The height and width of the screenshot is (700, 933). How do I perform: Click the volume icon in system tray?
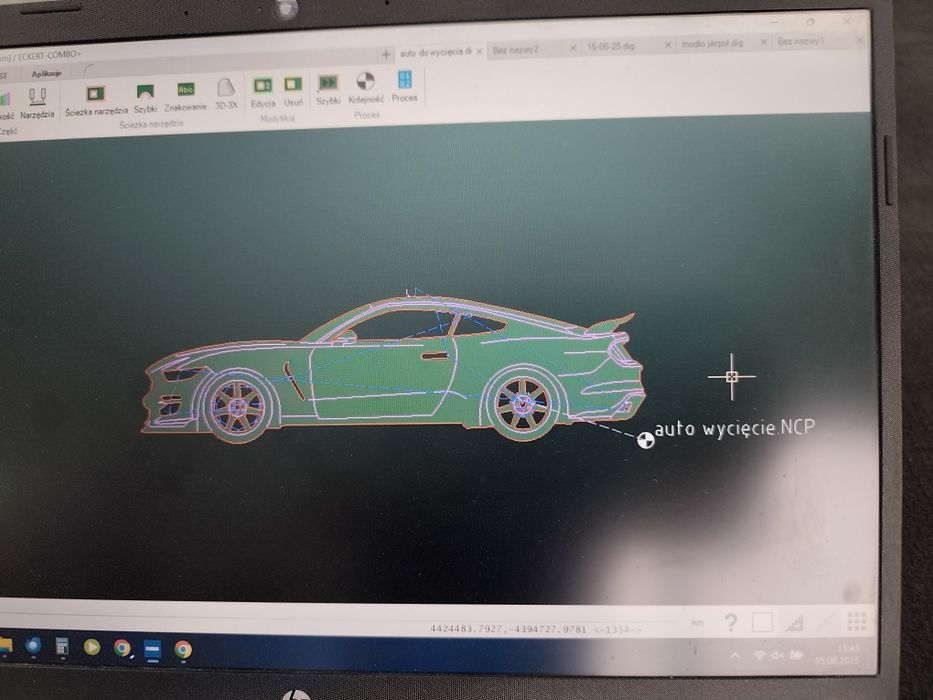point(777,655)
